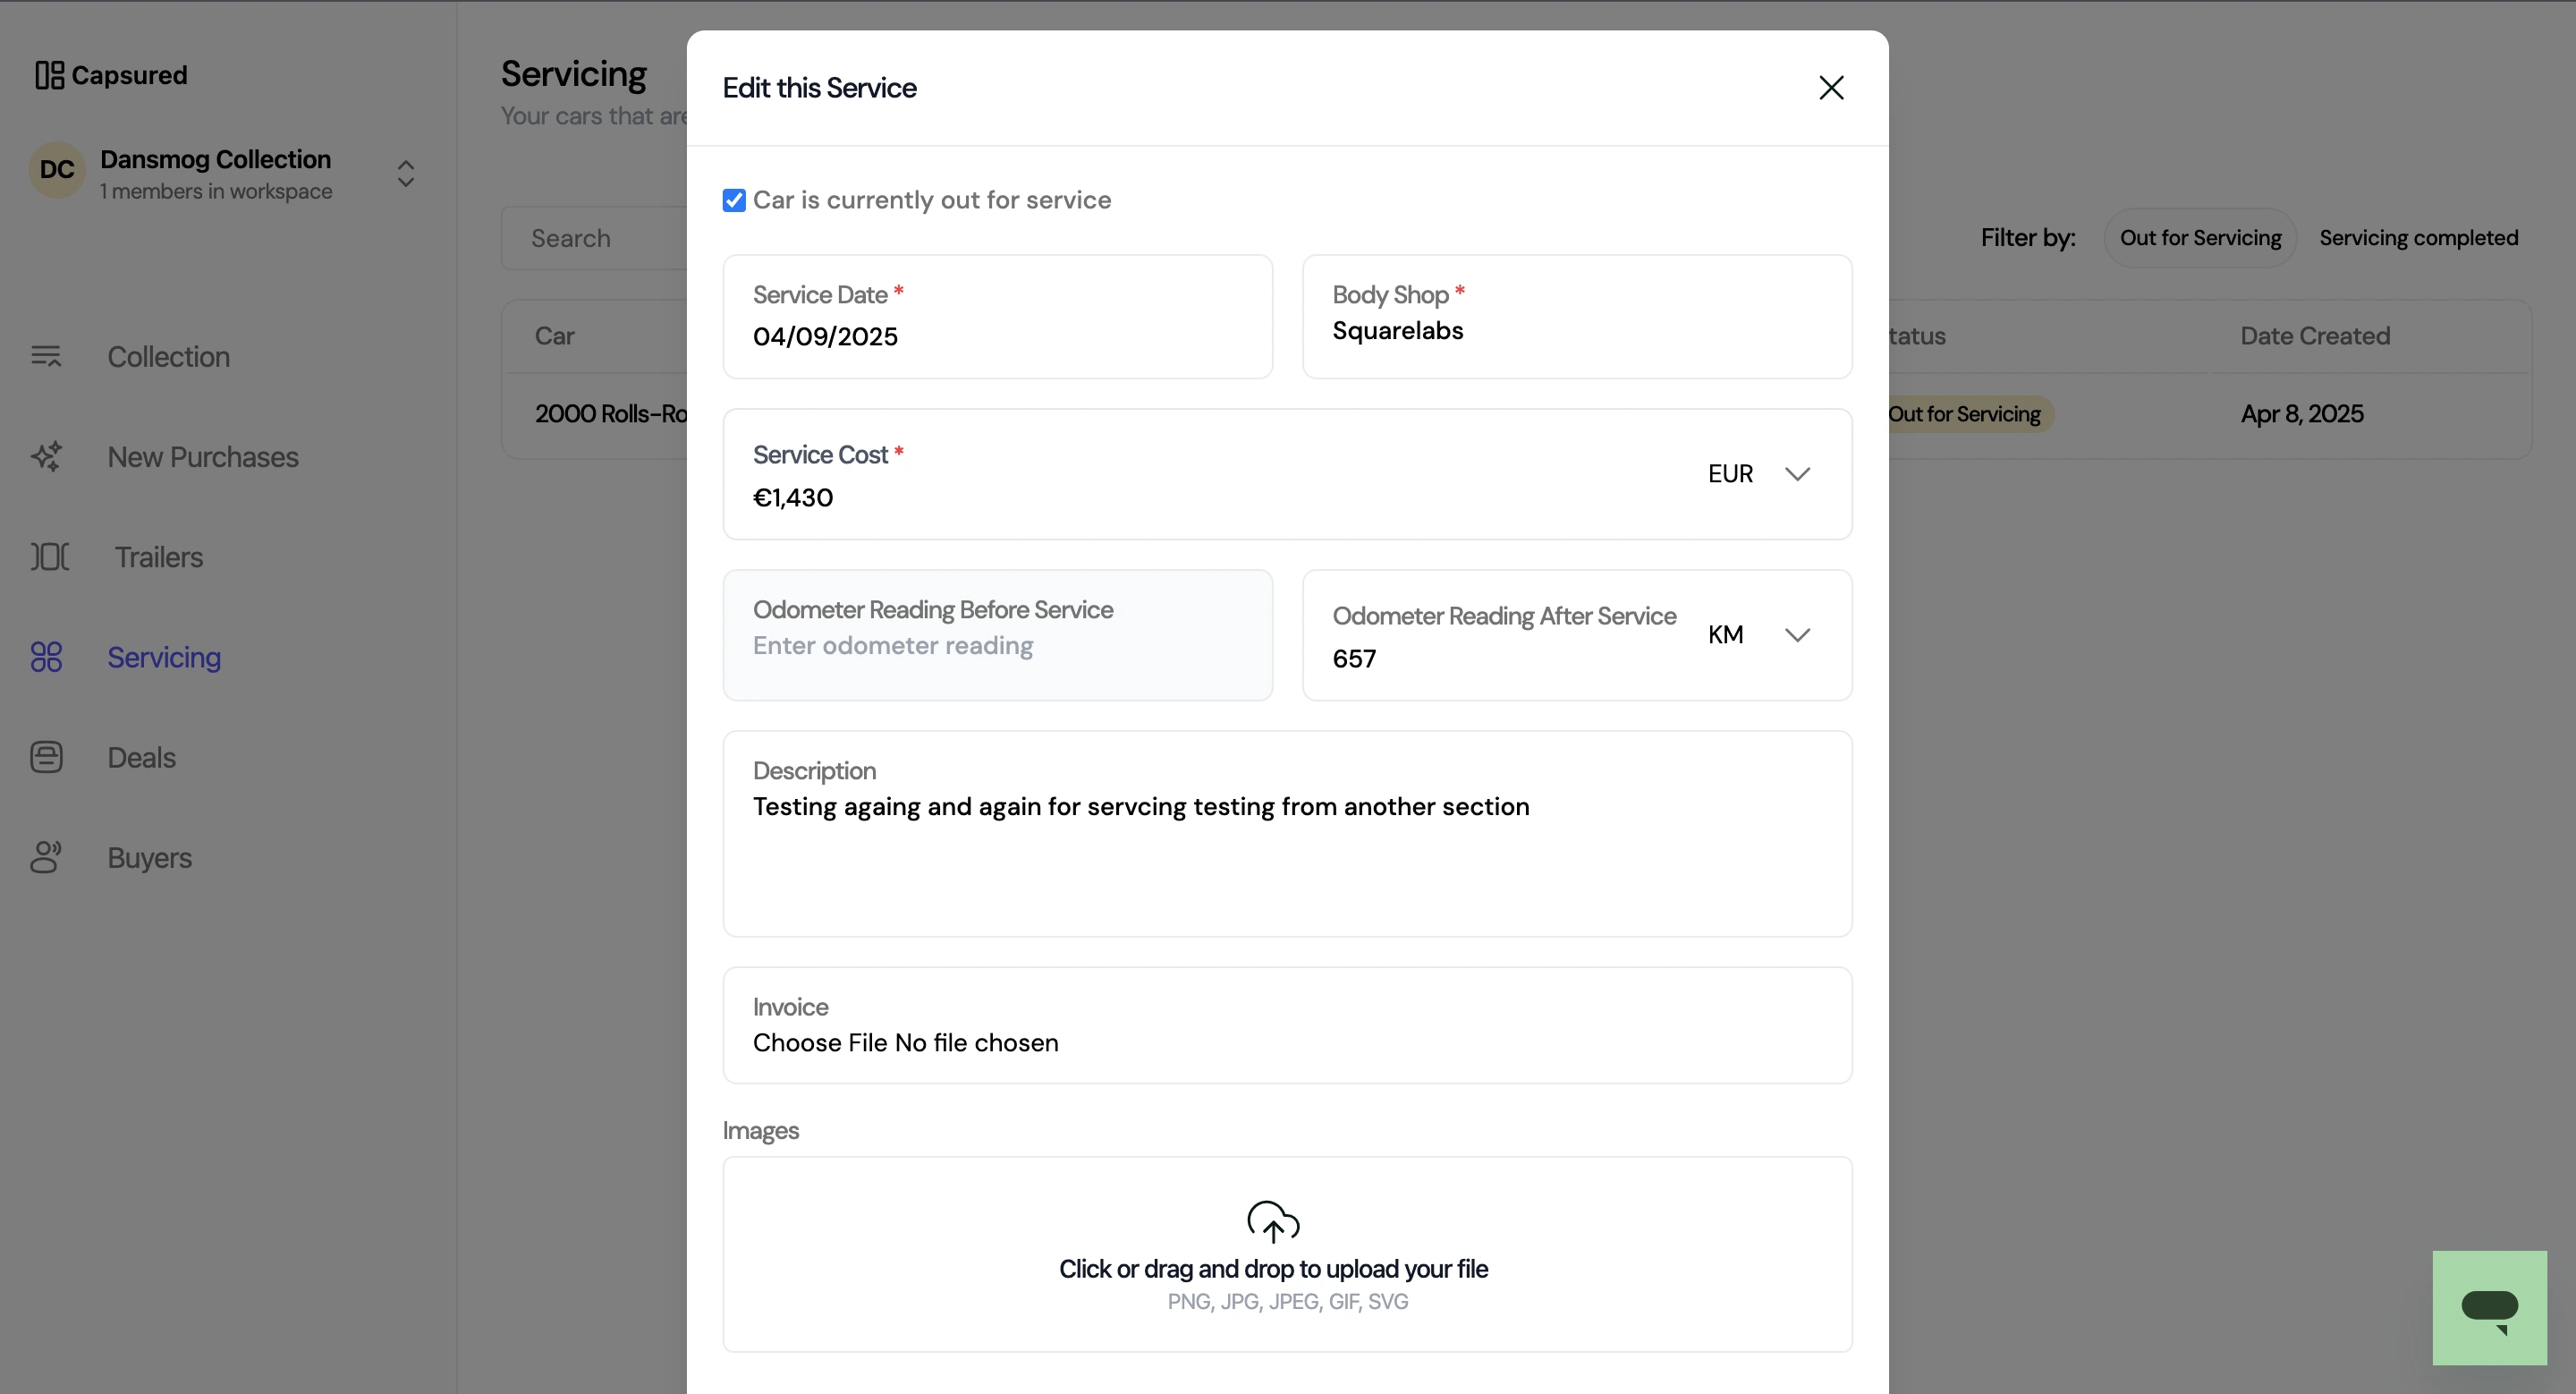Viewport: 2576px width, 1394px height.
Task: Open the KM odometer unit dropdown
Action: [x=1759, y=635]
